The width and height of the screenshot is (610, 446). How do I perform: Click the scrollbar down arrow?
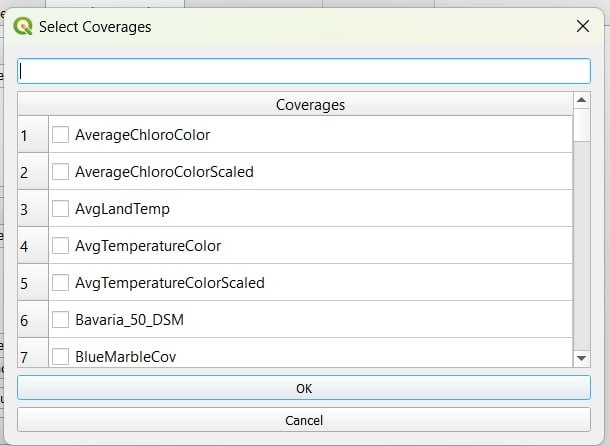pyautogui.click(x=582, y=358)
